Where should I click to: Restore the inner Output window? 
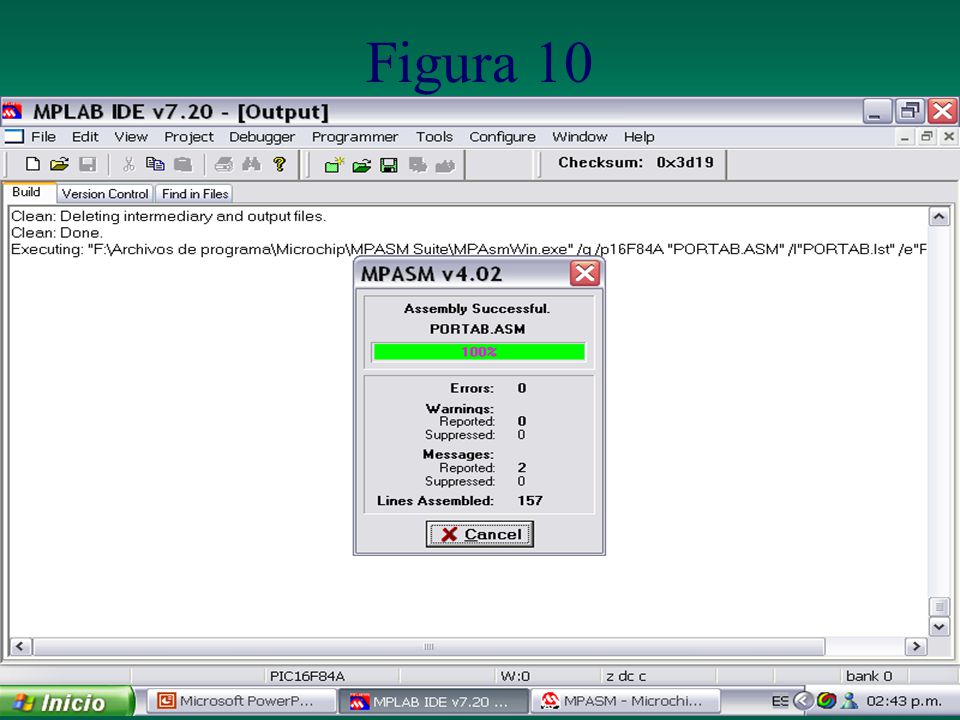coord(927,137)
